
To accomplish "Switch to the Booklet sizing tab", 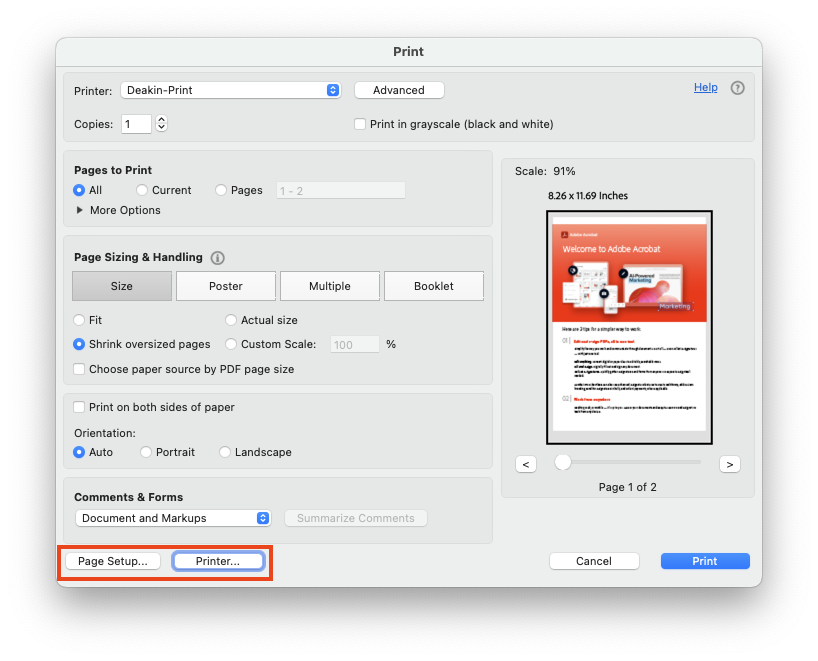I will click(x=434, y=286).
